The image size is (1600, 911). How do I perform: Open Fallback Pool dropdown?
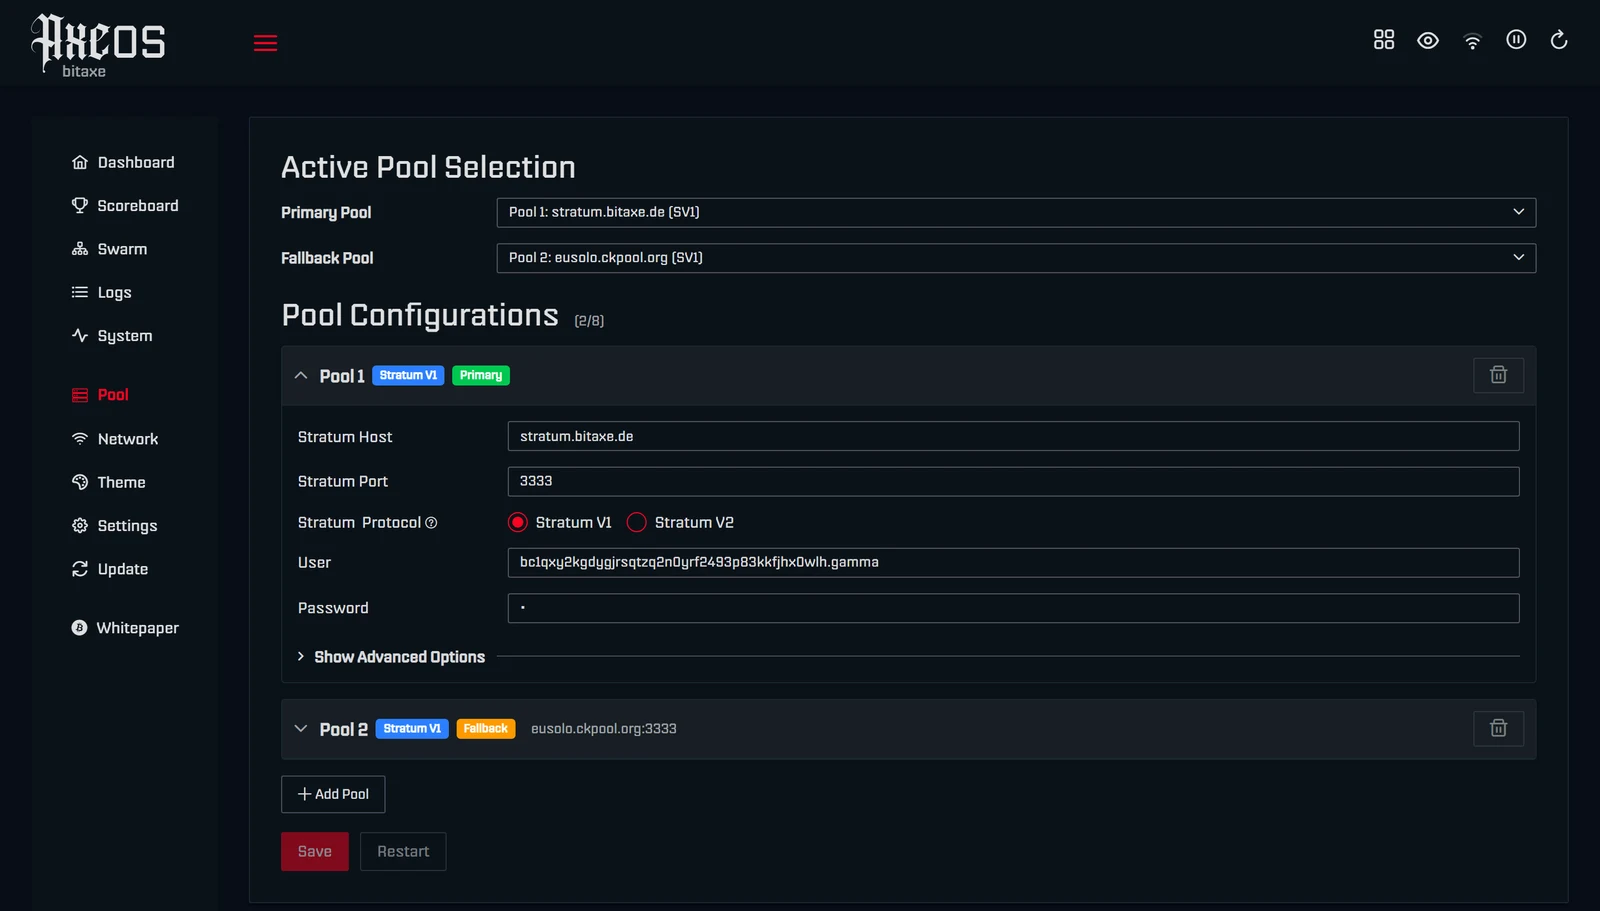1016,258
